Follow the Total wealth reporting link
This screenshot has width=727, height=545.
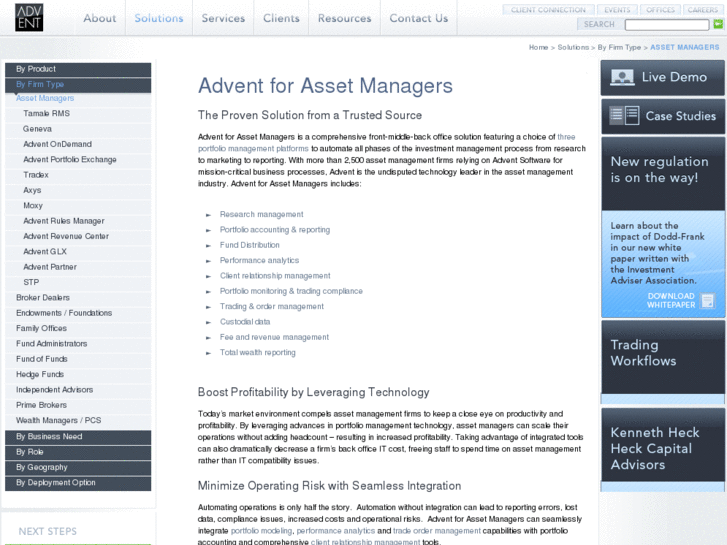pos(257,352)
